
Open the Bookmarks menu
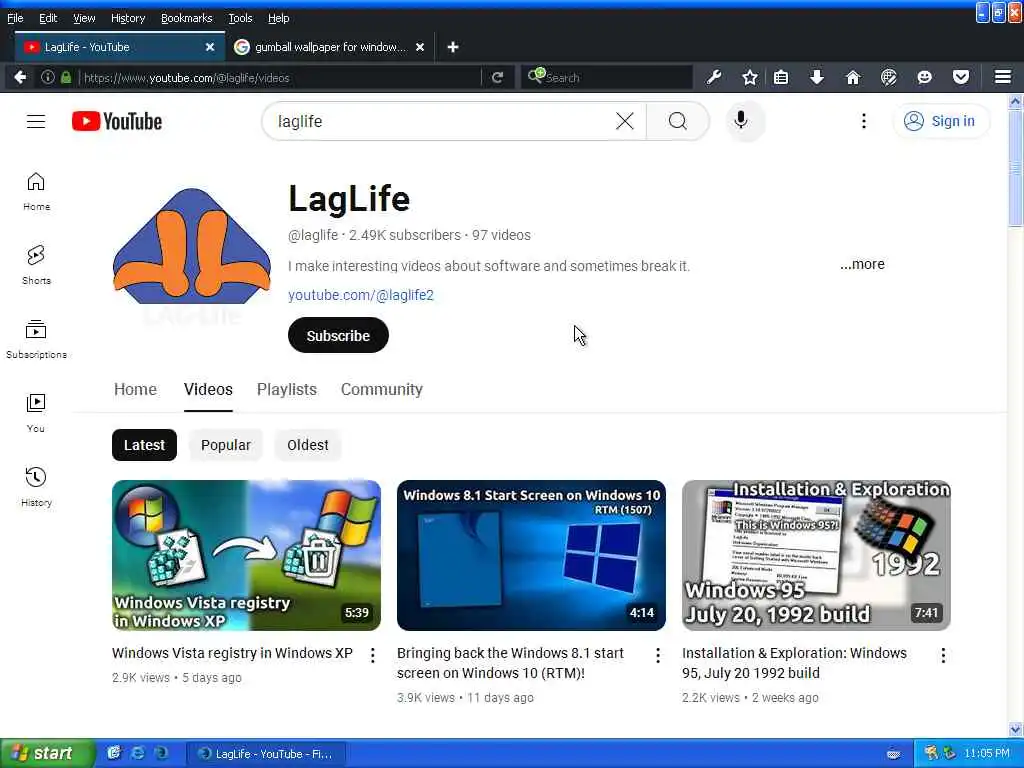186,18
